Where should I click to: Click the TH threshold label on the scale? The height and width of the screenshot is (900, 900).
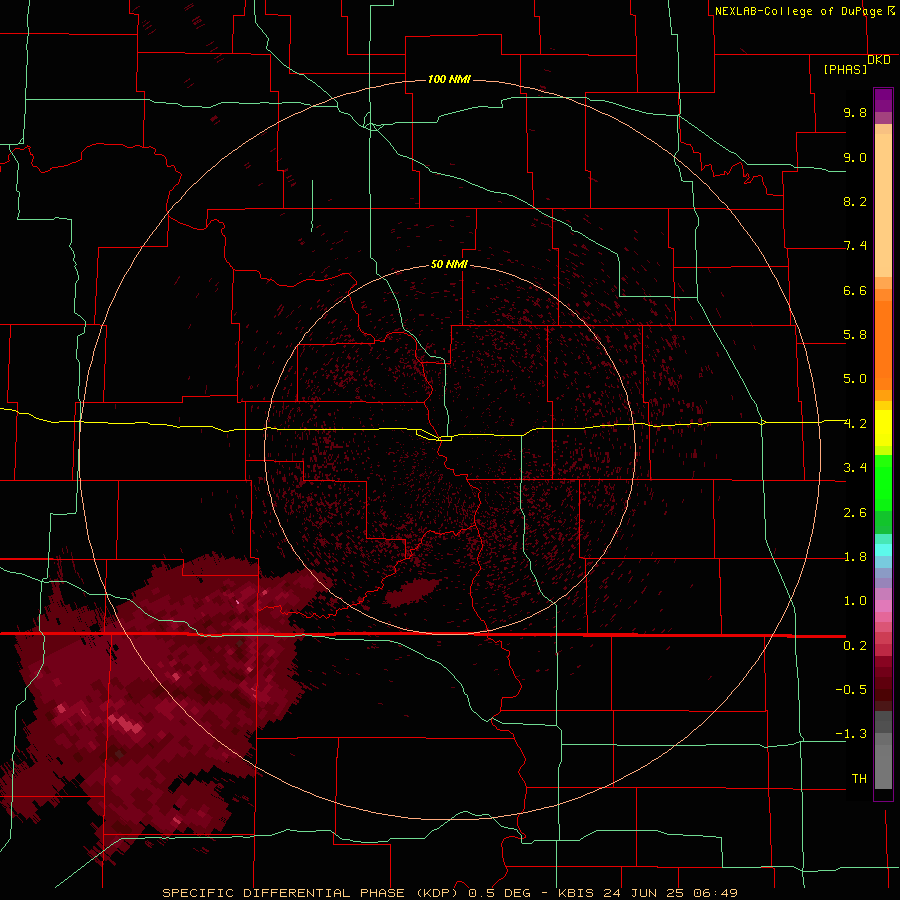pyautogui.click(x=859, y=779)
